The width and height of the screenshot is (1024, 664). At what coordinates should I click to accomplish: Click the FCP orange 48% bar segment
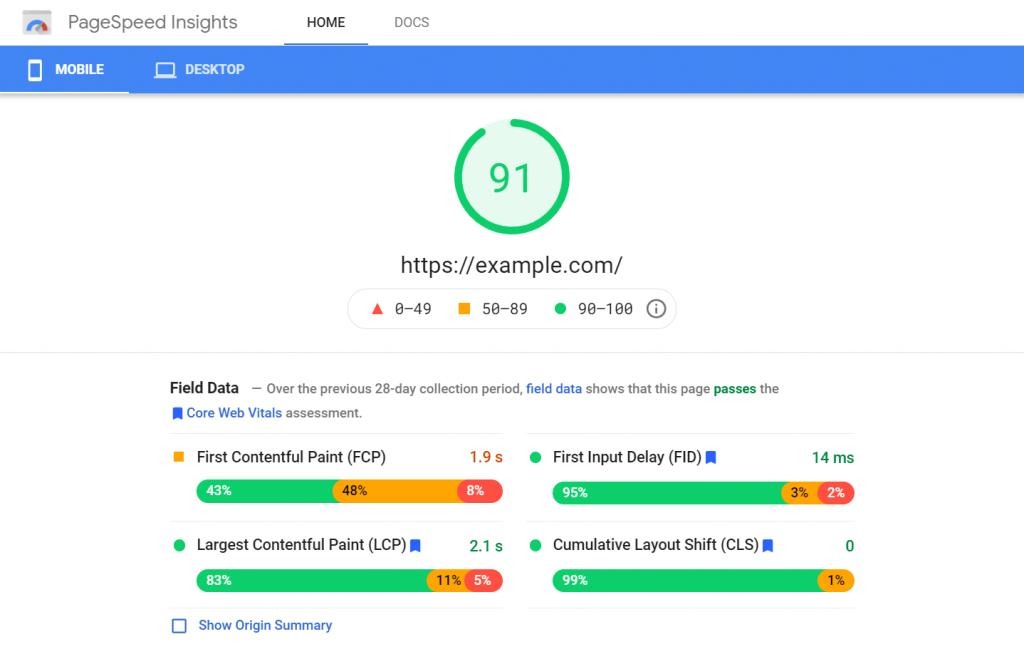[x=397, y=491]
